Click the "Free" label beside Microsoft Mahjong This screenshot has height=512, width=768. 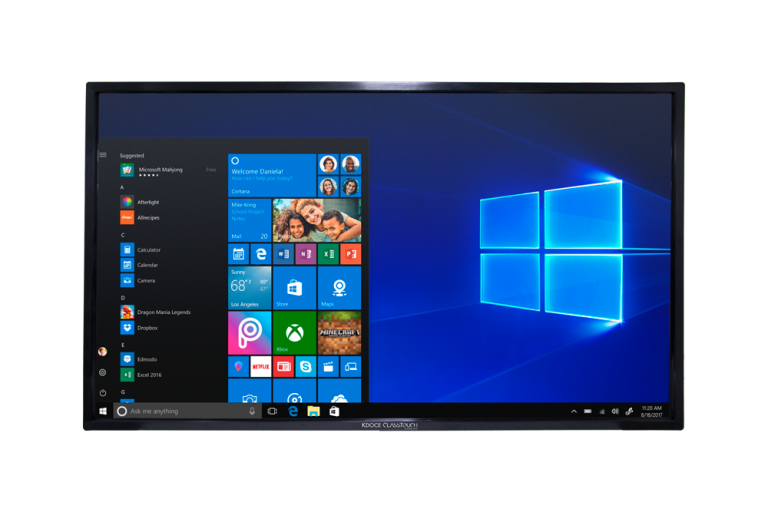pyautogui.click(x=211, y=170)
